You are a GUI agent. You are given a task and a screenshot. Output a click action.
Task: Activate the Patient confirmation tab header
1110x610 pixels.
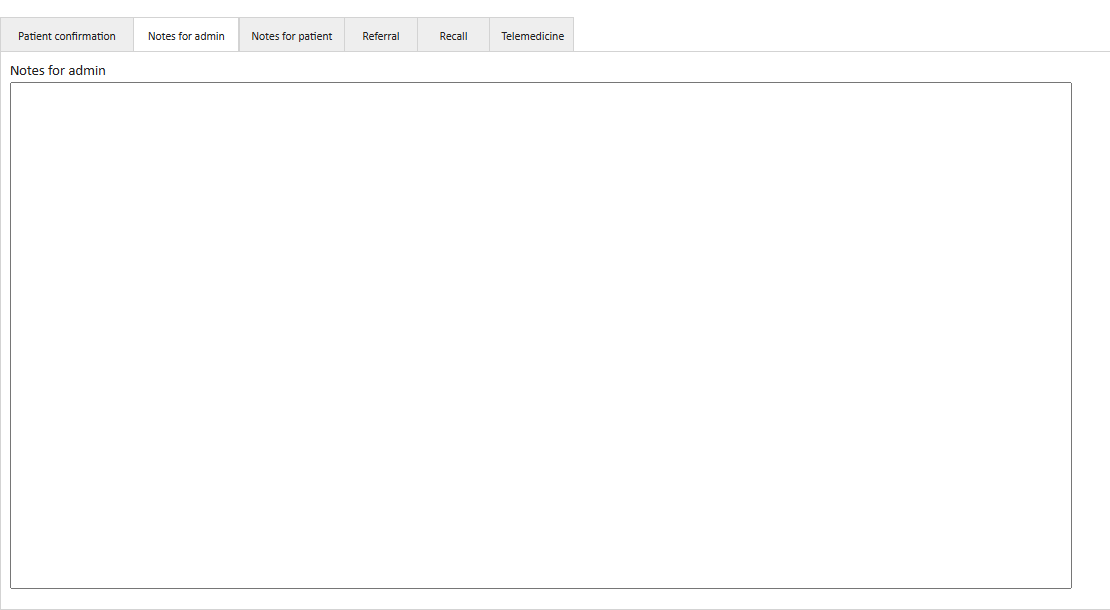[x=67, y=36]
